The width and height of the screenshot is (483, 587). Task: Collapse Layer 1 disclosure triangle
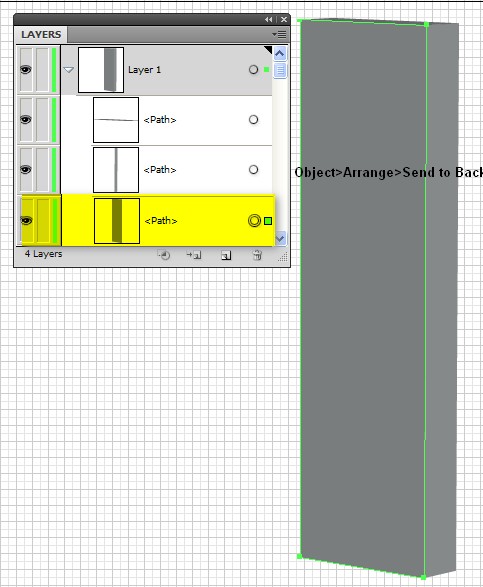click(69, 70)
